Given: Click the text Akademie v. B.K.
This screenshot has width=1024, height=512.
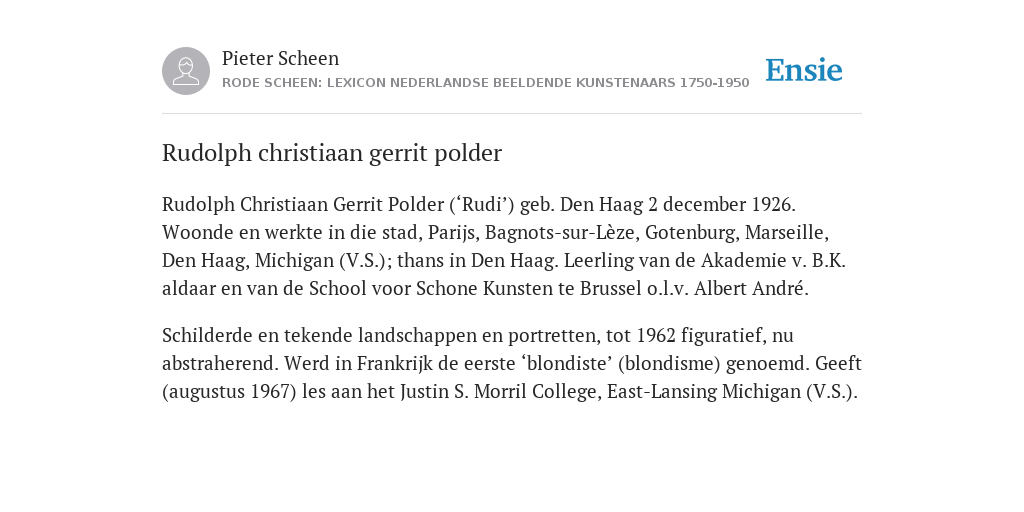Looking at the screenshot, I should pos(773,261).
